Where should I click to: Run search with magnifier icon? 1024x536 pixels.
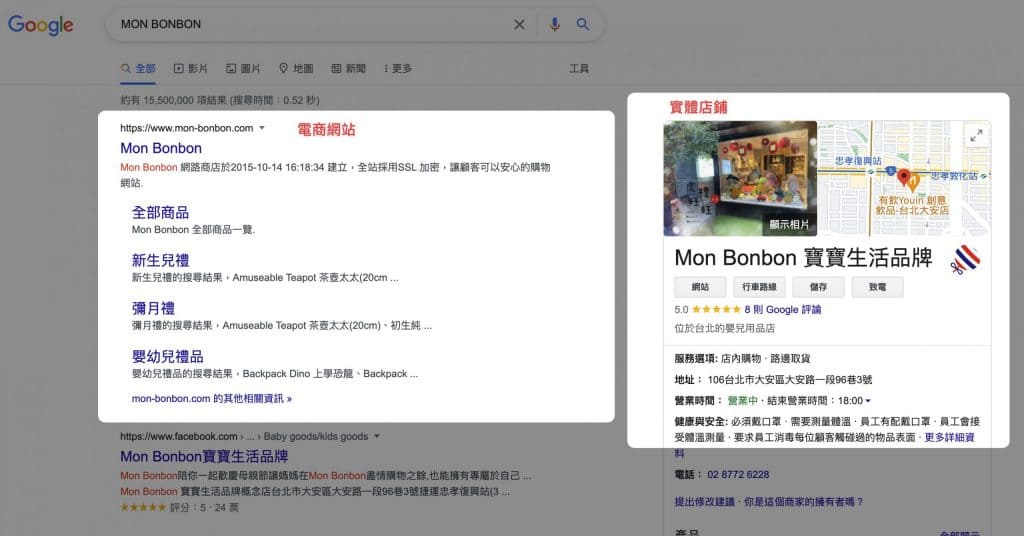coord(583,24)
